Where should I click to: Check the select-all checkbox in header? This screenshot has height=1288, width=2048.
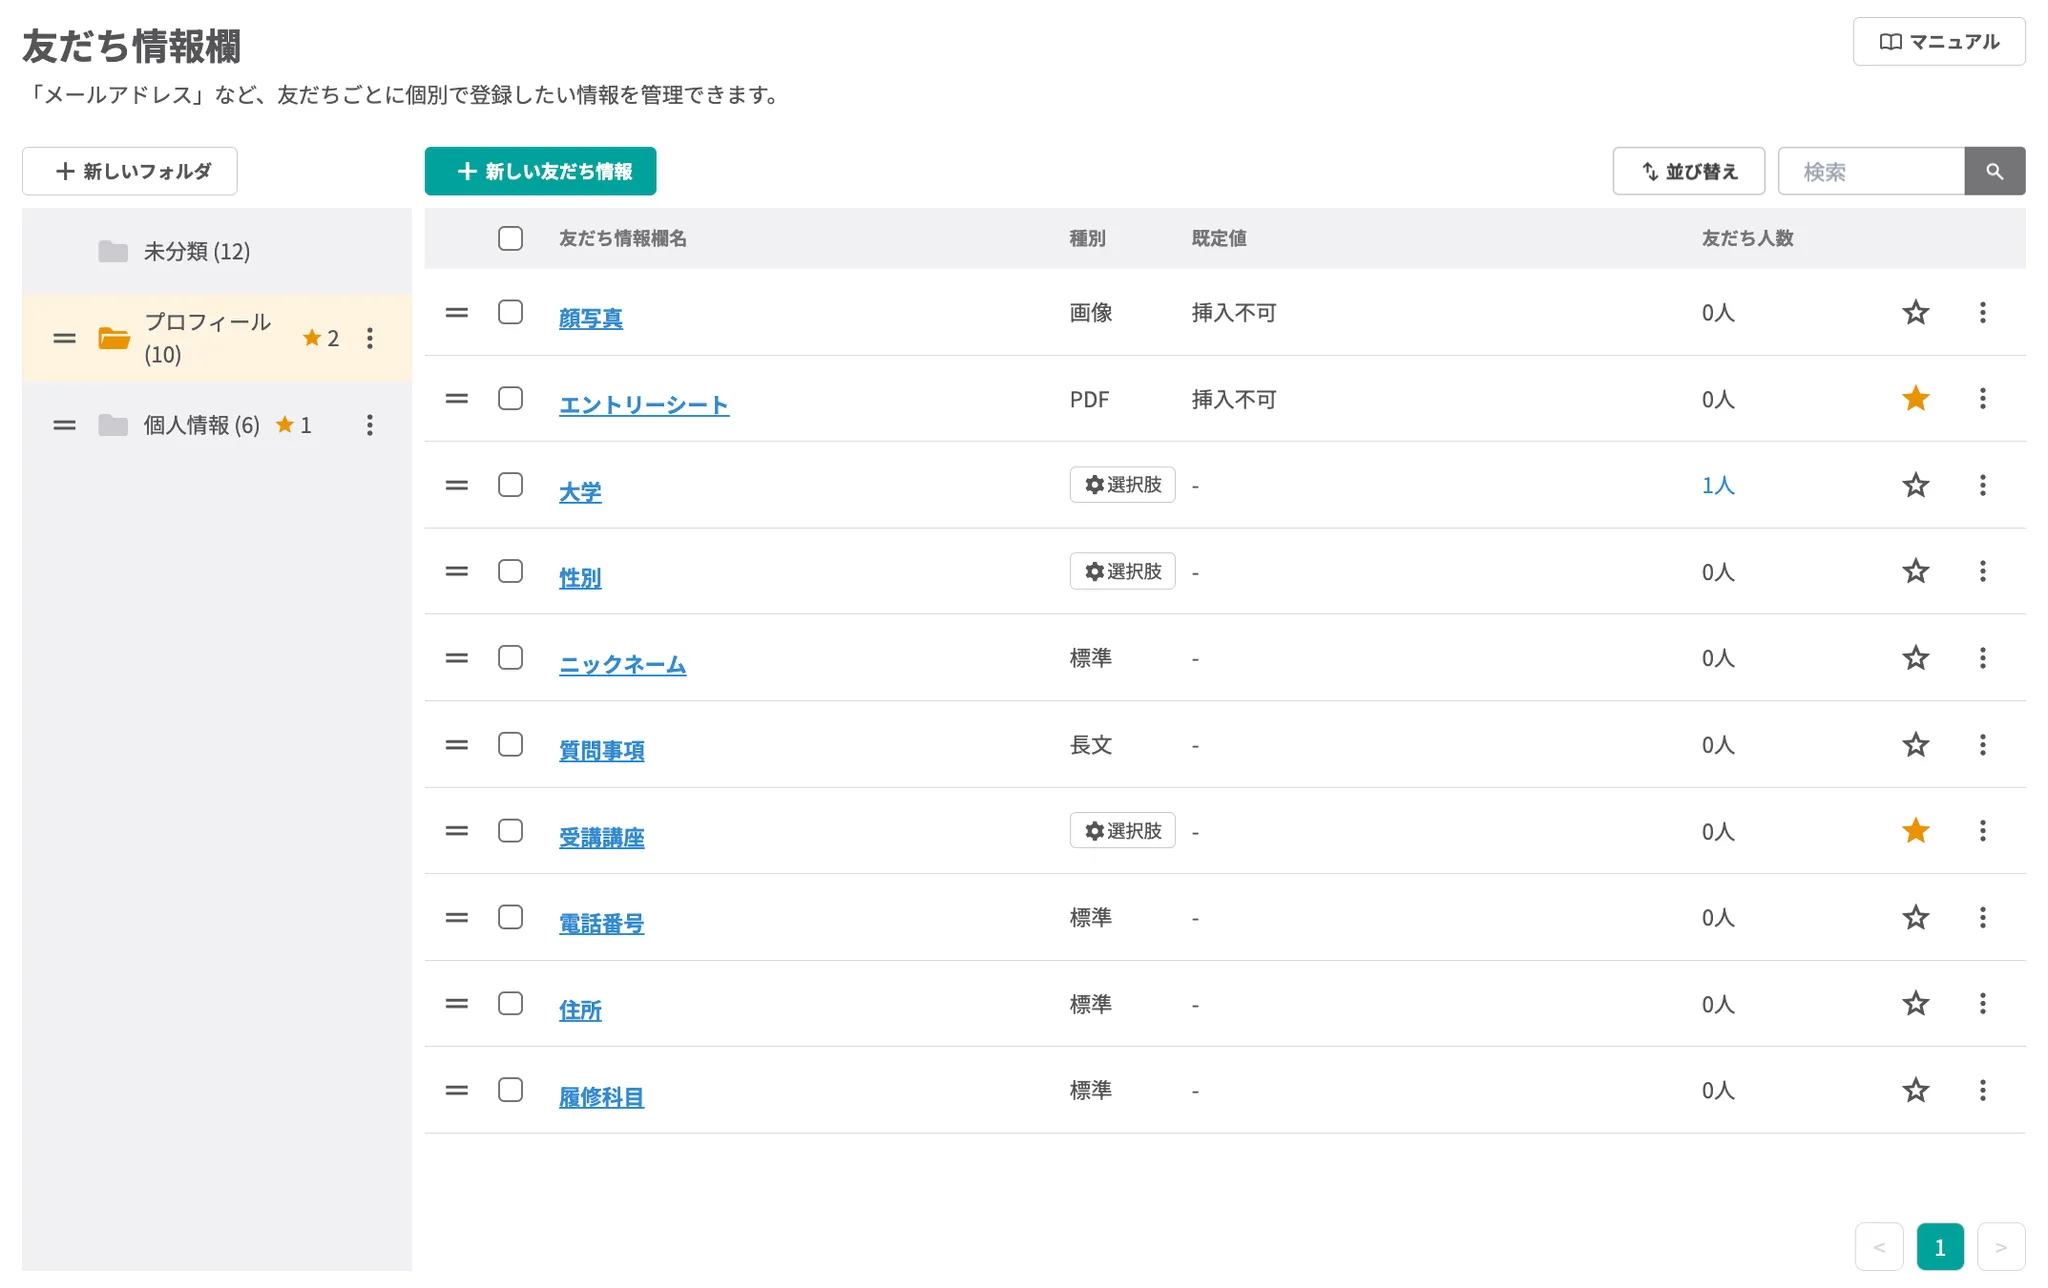510,238
